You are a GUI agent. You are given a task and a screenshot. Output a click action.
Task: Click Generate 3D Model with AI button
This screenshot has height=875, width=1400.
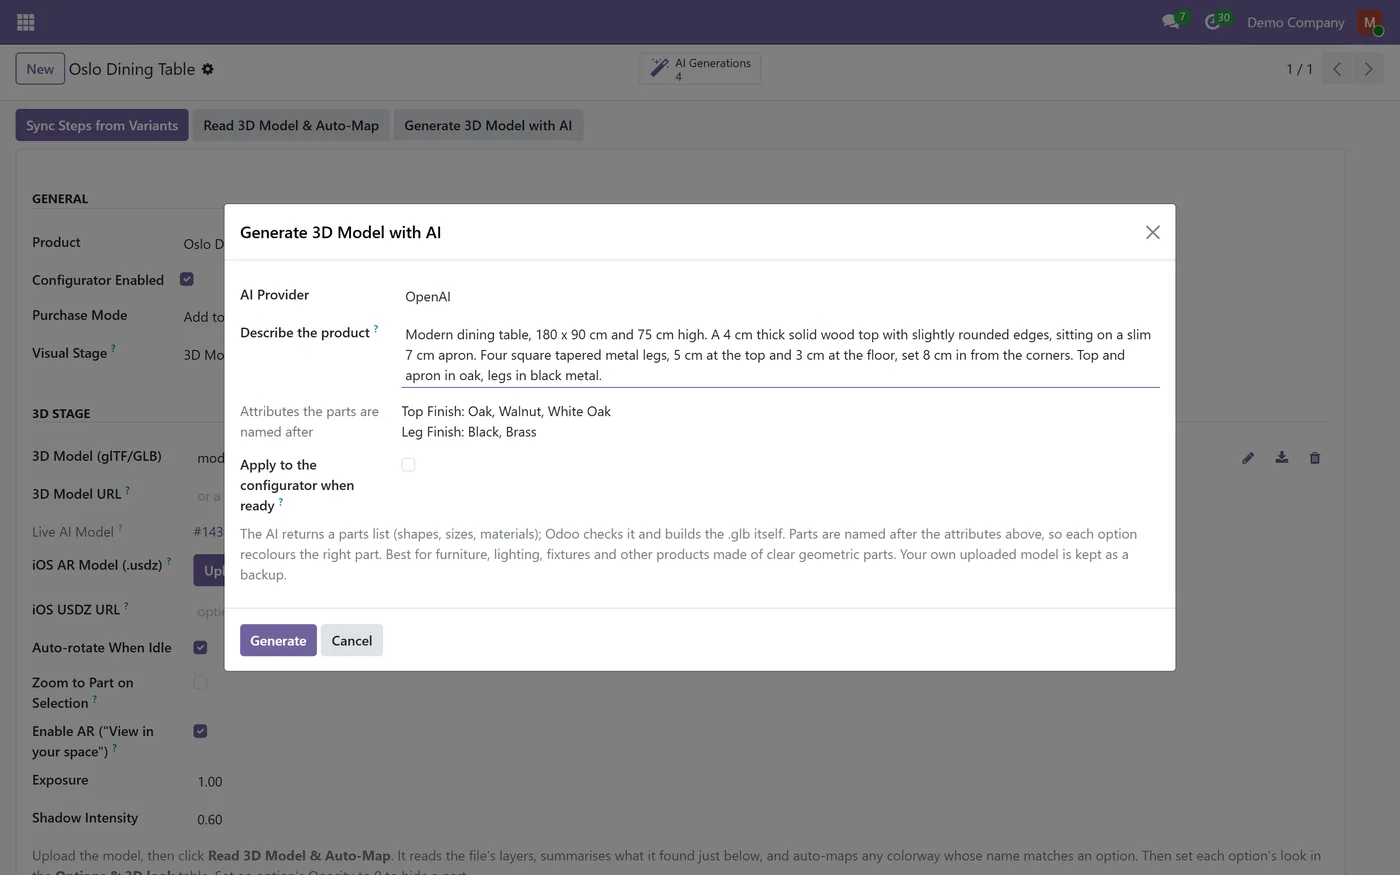(488, 125)
